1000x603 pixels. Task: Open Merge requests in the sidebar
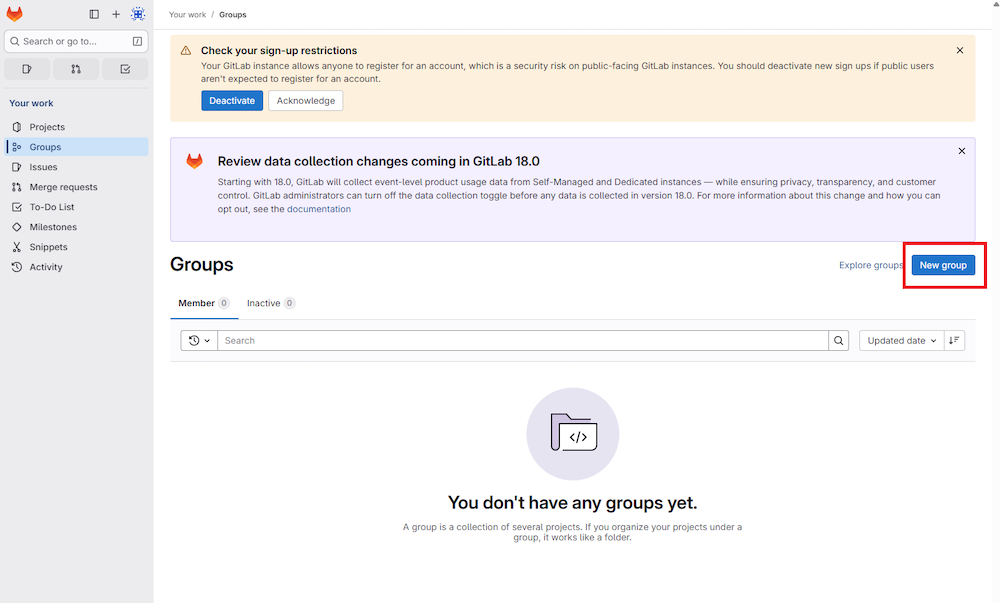pos(77,187)
